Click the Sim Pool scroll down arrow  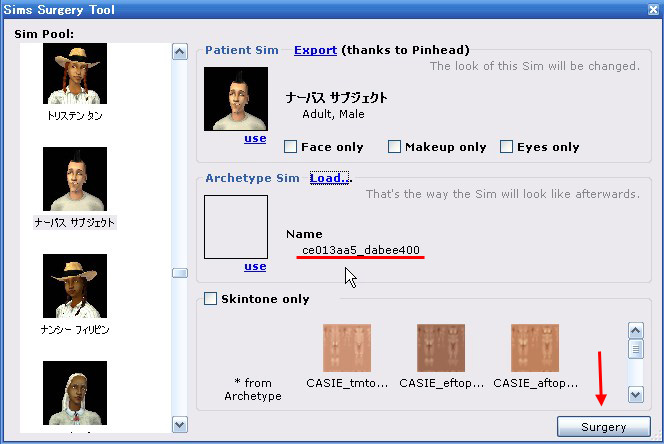(180, 425)
